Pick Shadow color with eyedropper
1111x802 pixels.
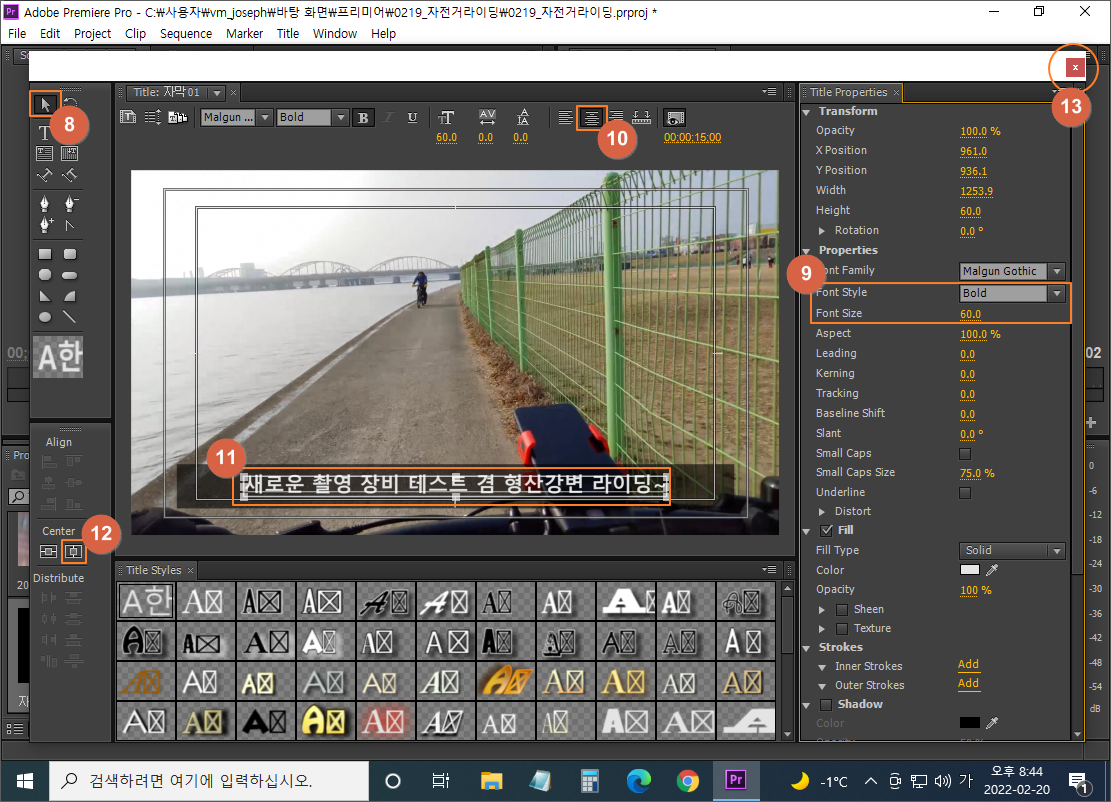(992, 723)
